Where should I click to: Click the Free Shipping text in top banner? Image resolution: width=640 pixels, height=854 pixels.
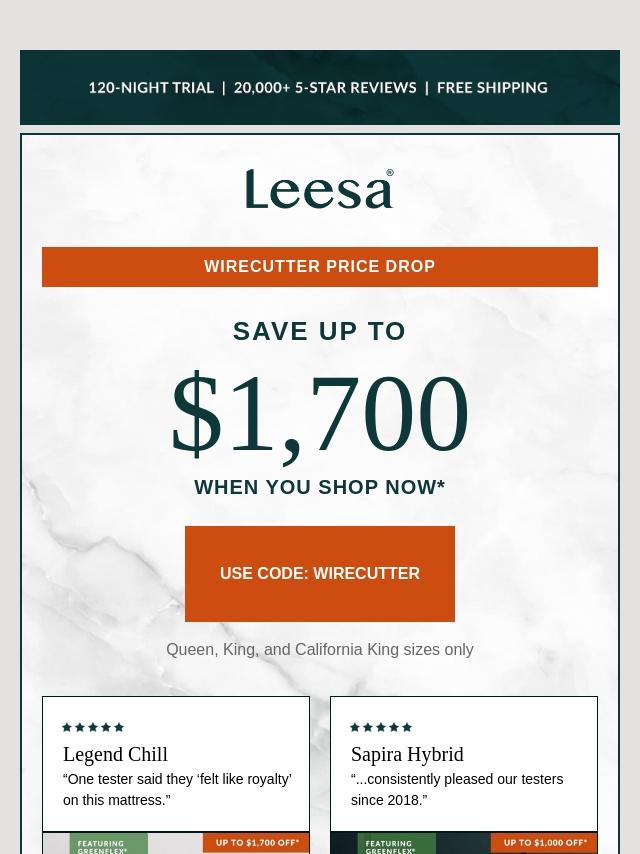pos(492,88)
